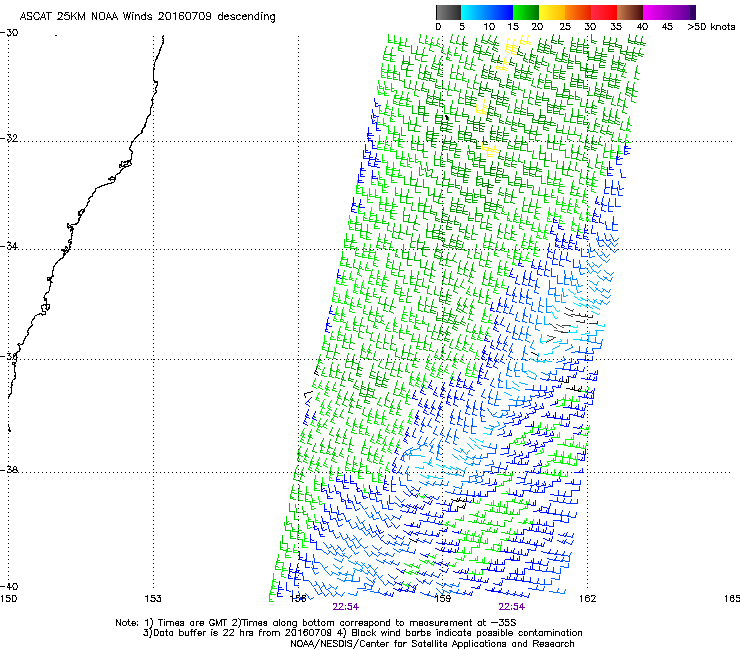Click the ">50 knots" scale label

click(711, 27)
